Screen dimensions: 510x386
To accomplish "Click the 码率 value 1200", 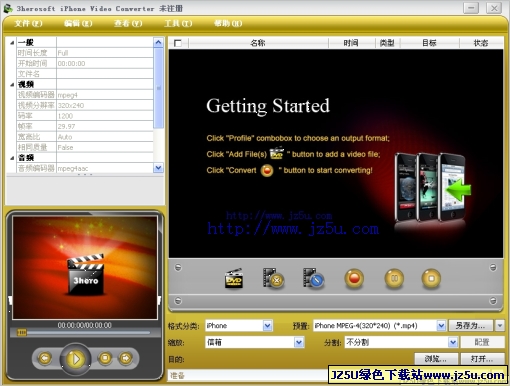I will pos(105,116).
